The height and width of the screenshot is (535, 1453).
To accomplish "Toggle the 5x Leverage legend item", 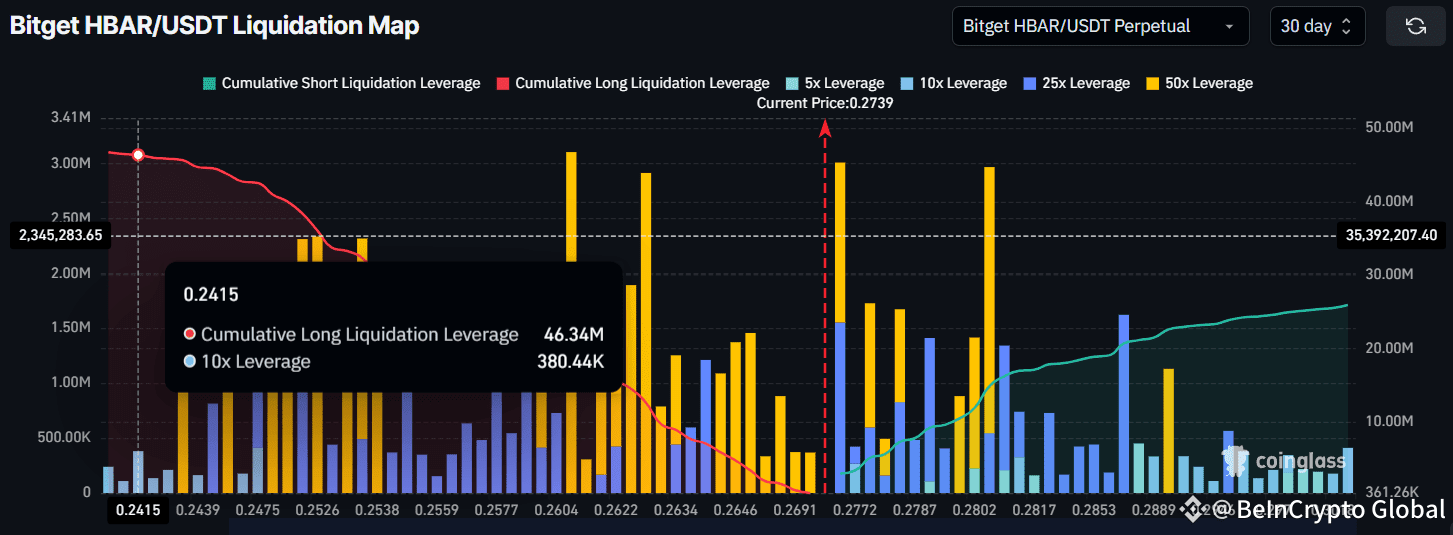I will click(833, 83).
